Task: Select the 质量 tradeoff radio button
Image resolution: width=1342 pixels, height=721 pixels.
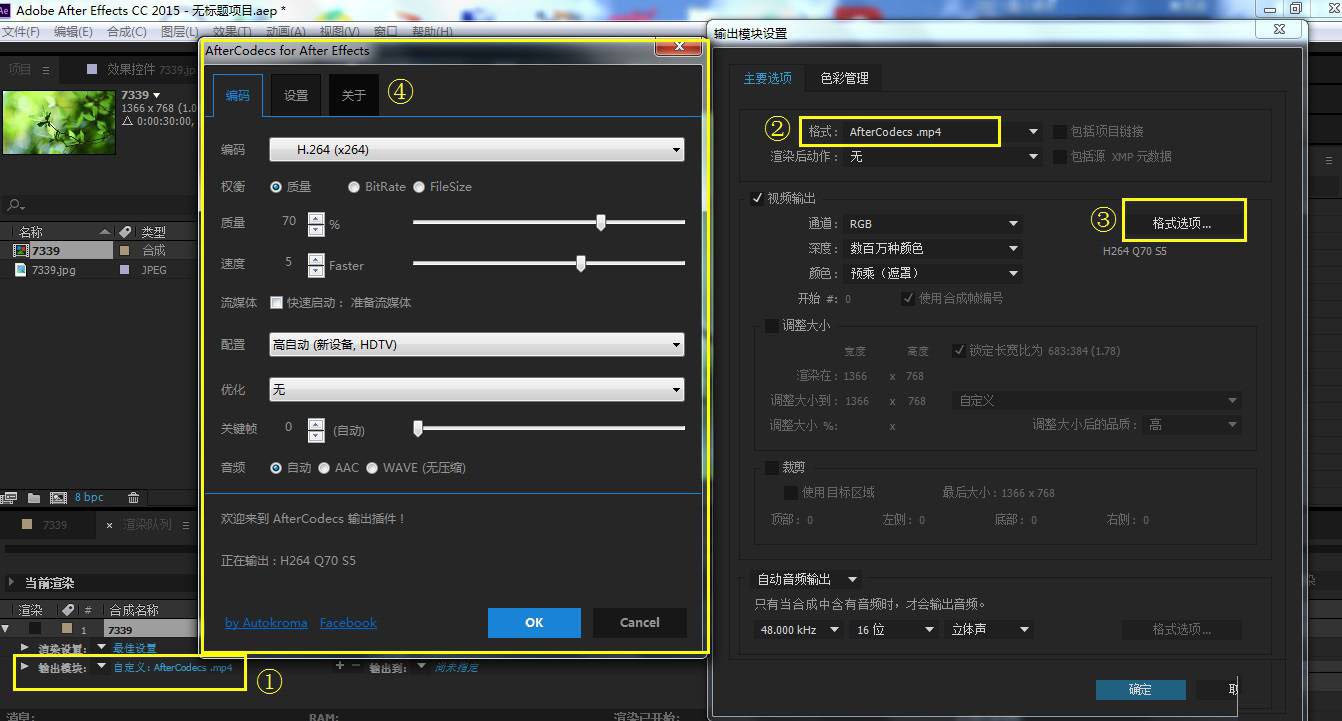Action: [x=276, y=187]
